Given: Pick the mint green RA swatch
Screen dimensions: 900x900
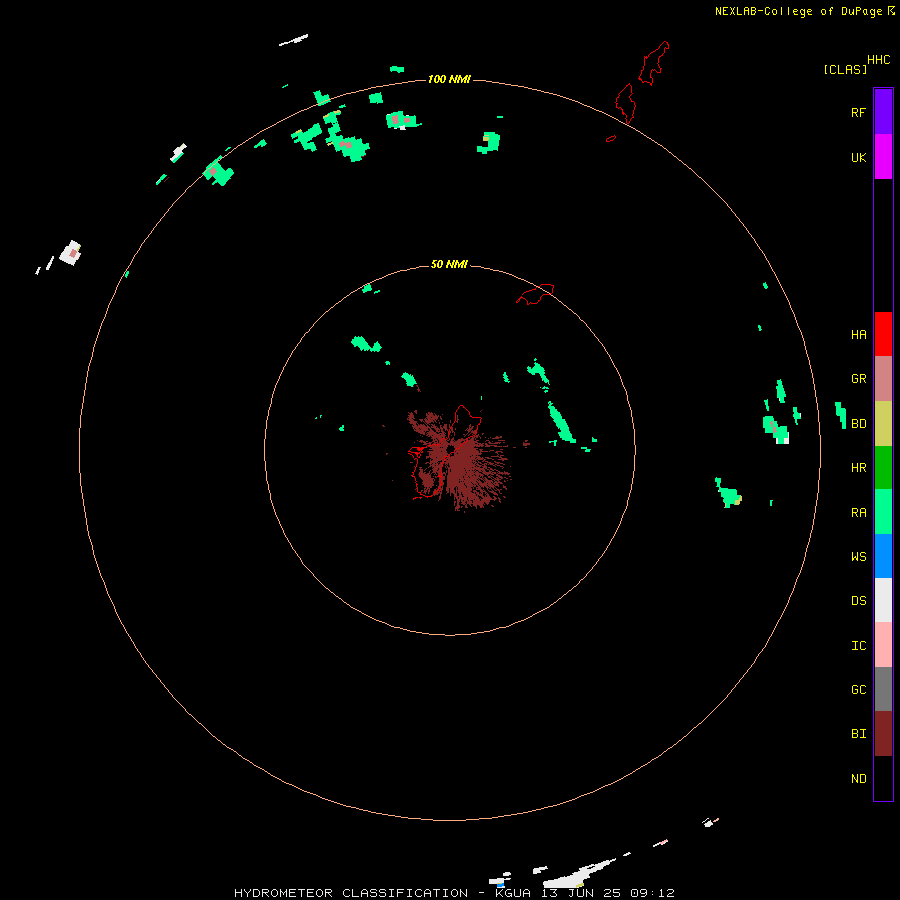Looking at the screenshot, I should tap(883, 512).
